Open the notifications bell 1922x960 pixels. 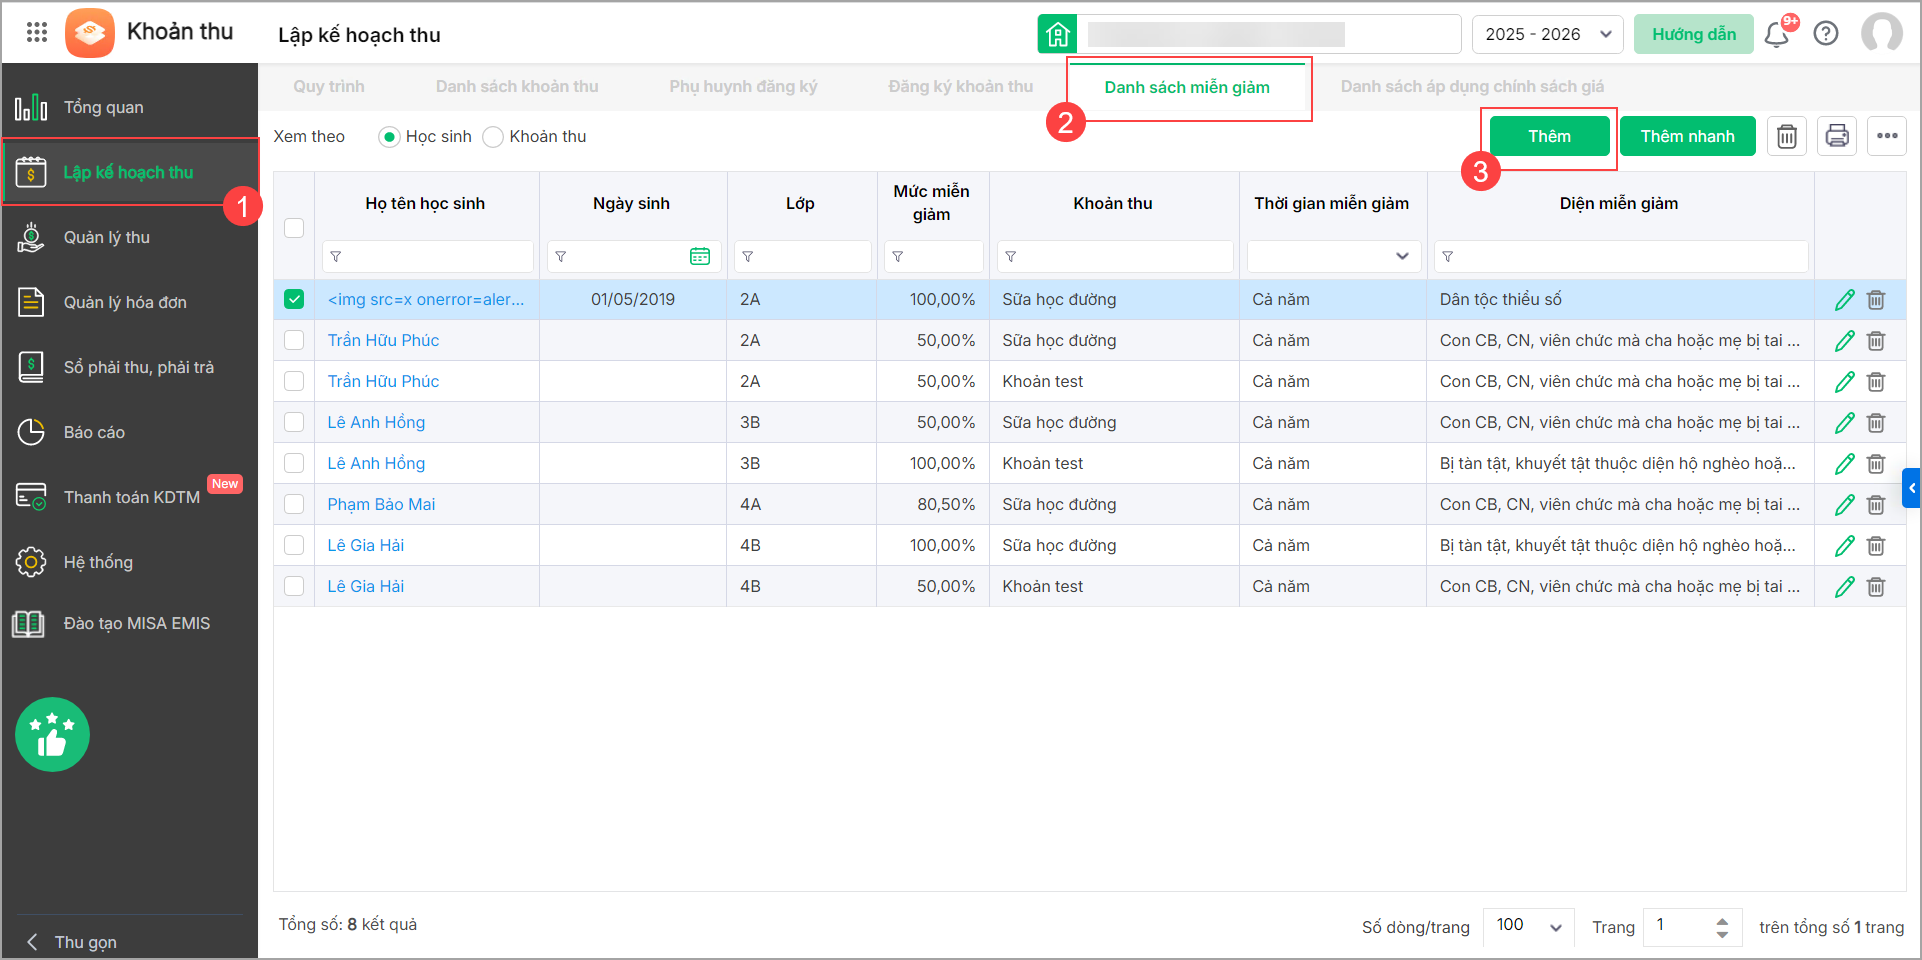click(x=1777, y=34)
